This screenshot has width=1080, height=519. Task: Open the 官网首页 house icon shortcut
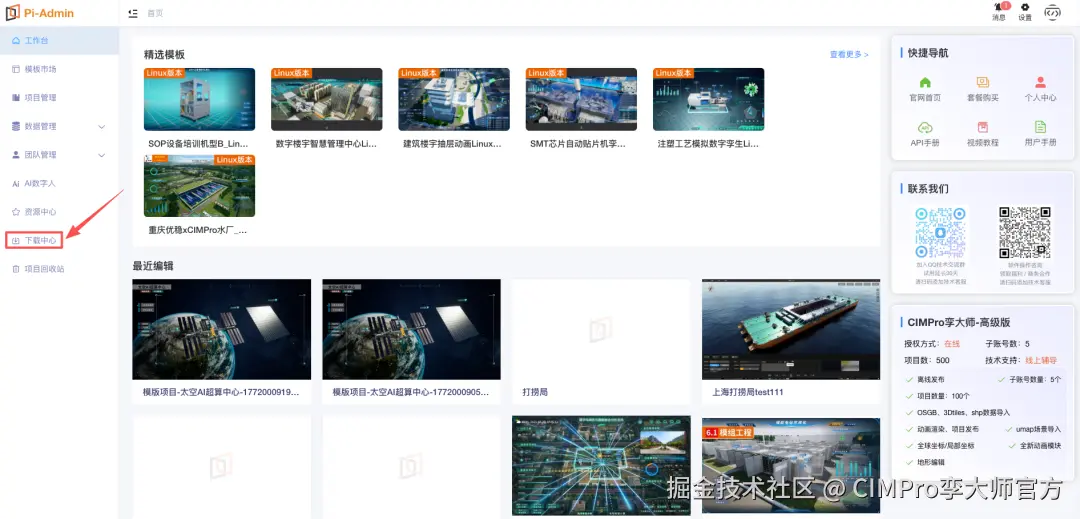[x=925, y=83]
